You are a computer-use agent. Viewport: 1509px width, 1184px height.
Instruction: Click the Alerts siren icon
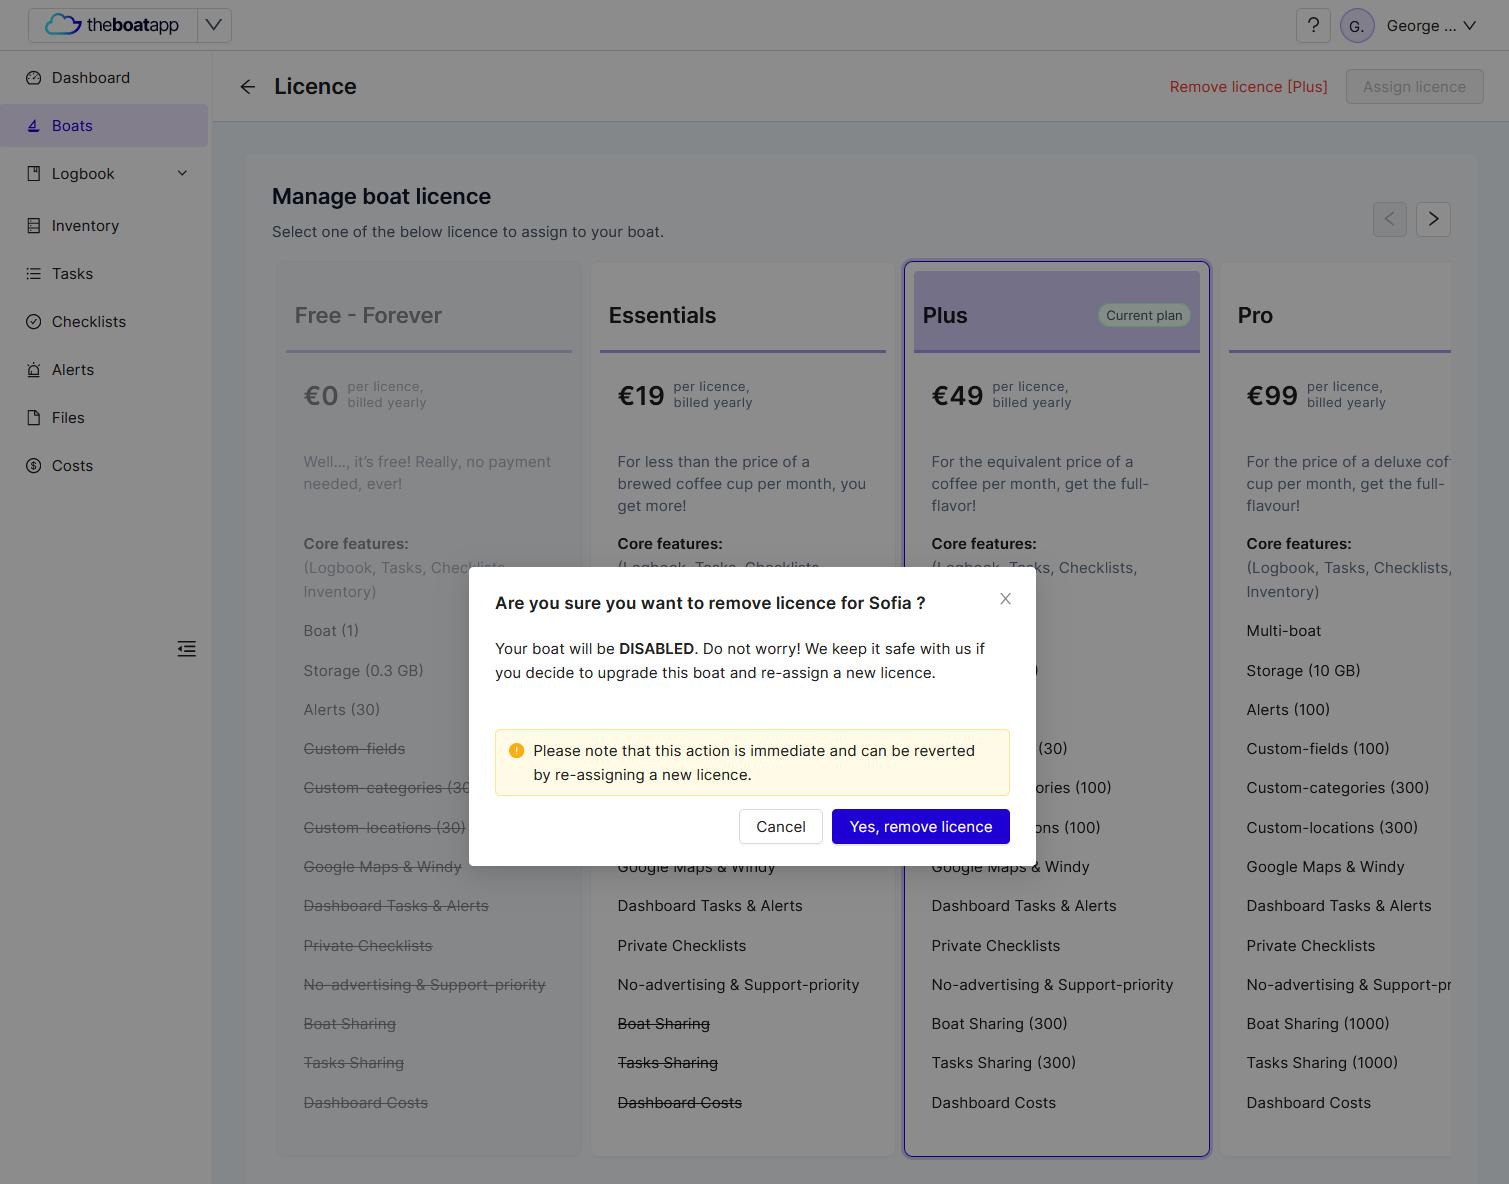pos(34,370)
